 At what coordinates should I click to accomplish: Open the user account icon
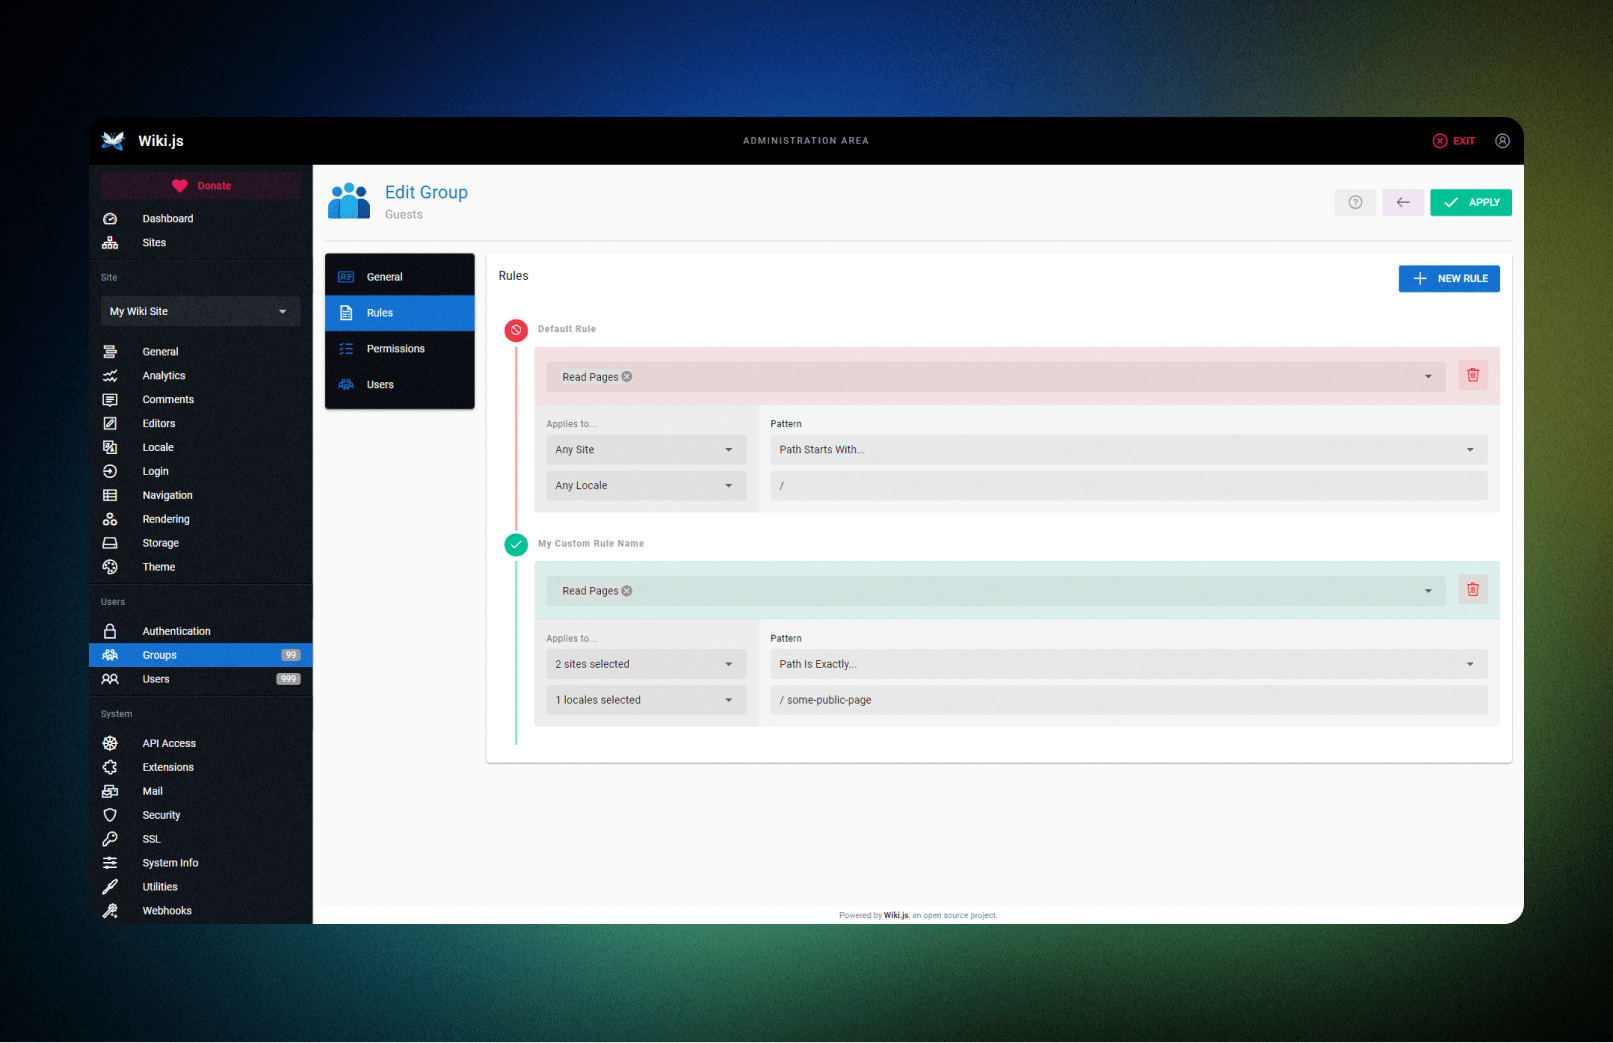1502,141
